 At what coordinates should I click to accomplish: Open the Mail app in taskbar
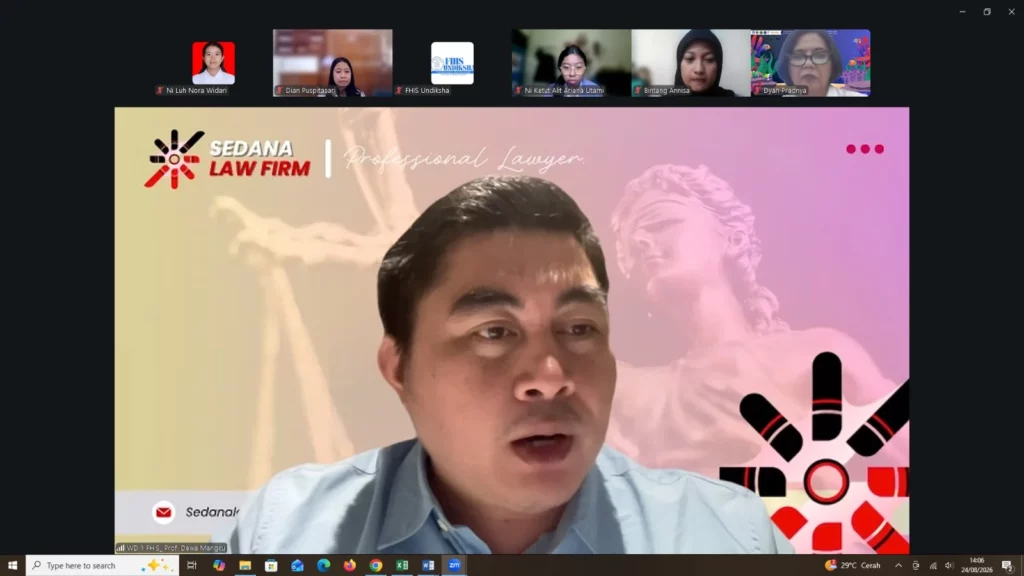297,566
